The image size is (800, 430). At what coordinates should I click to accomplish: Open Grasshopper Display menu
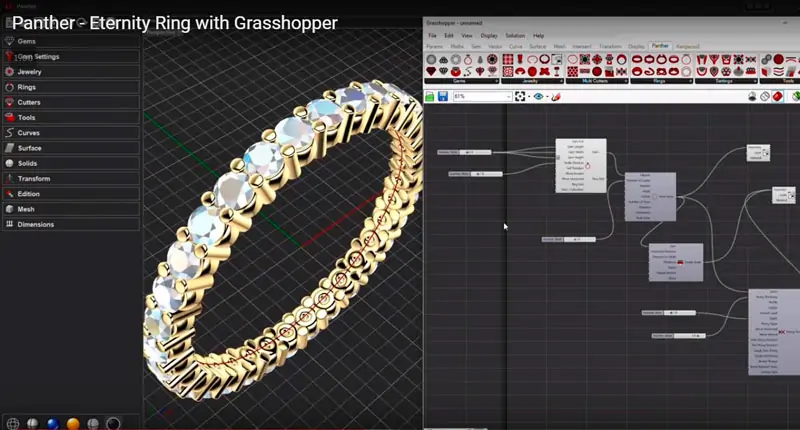click(489, 36)
